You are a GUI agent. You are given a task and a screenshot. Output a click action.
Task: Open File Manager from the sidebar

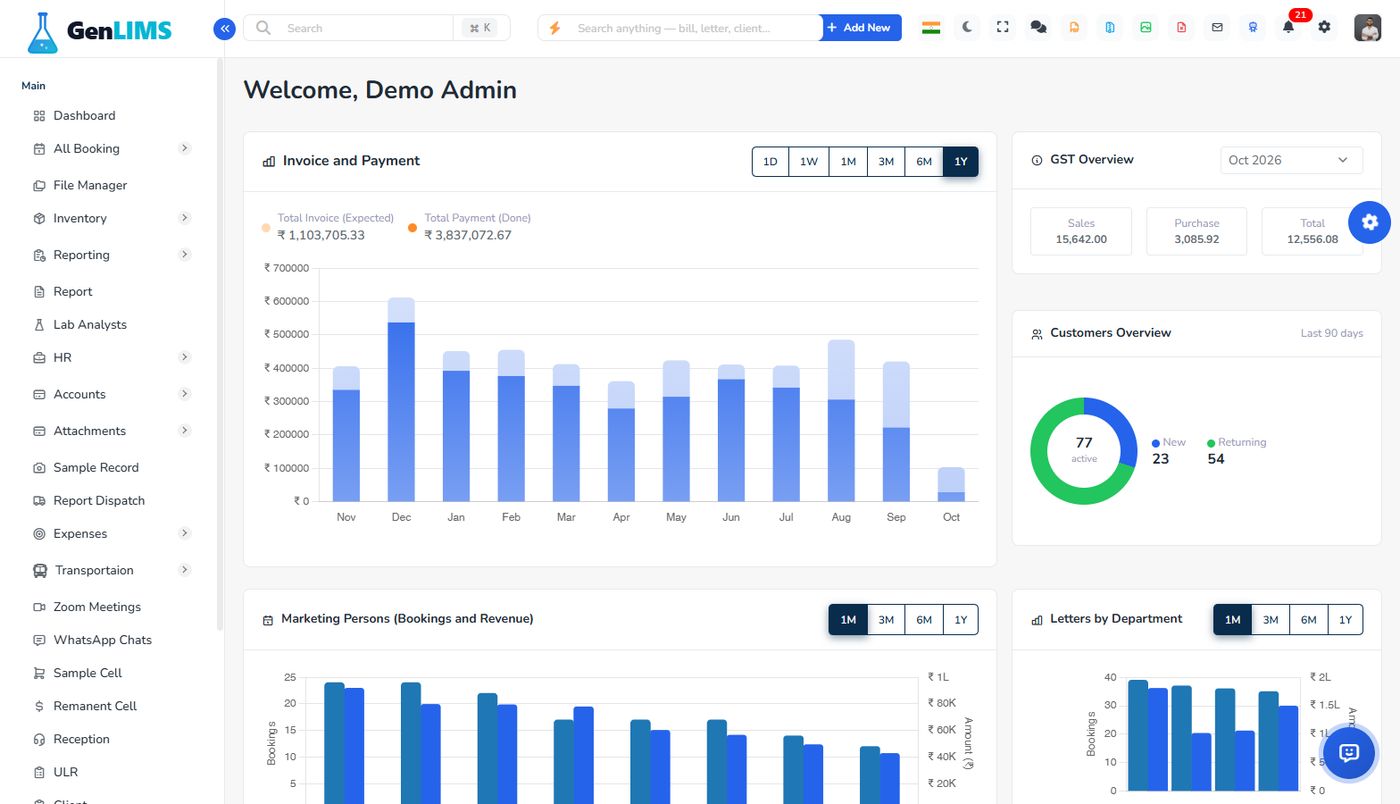pyautogui.click(x=90, y=185)
